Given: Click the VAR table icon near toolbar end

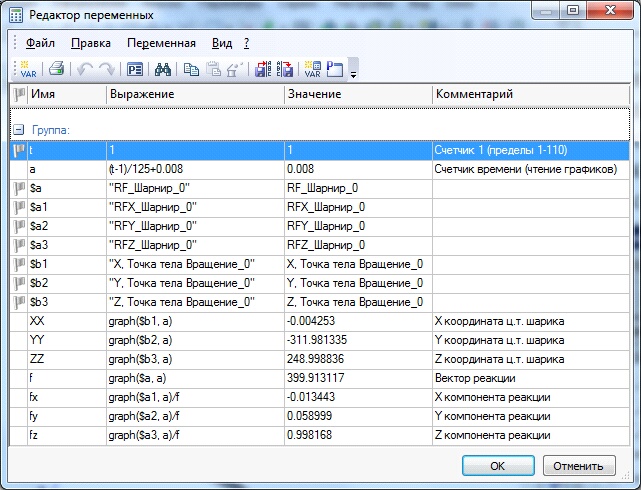Looking at the screenshot, I should (x=312, y=69).
